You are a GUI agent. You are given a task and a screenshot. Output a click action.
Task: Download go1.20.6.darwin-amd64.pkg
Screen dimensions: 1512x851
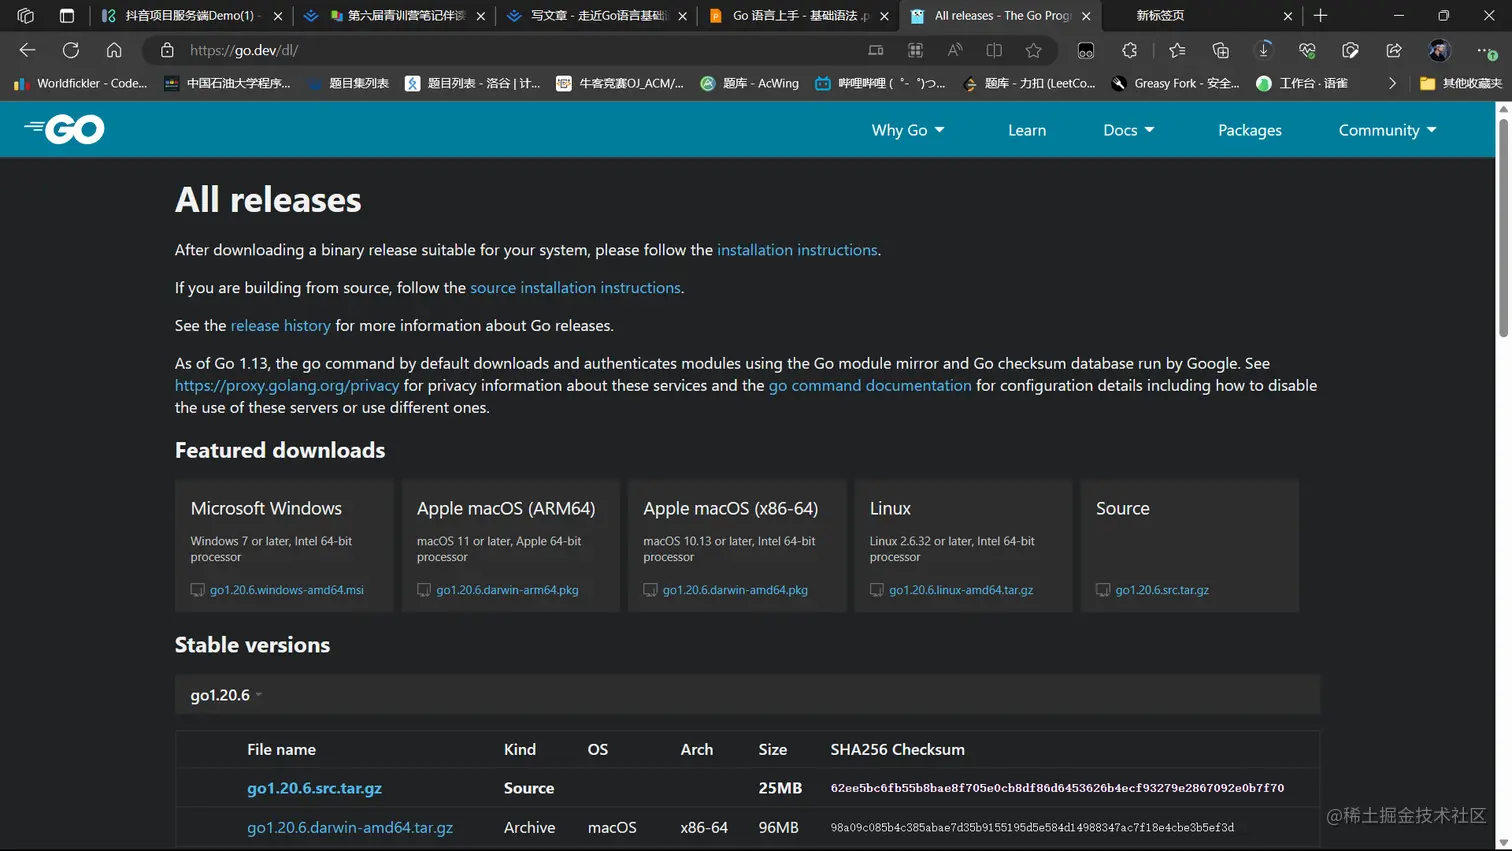coord(735,590)
